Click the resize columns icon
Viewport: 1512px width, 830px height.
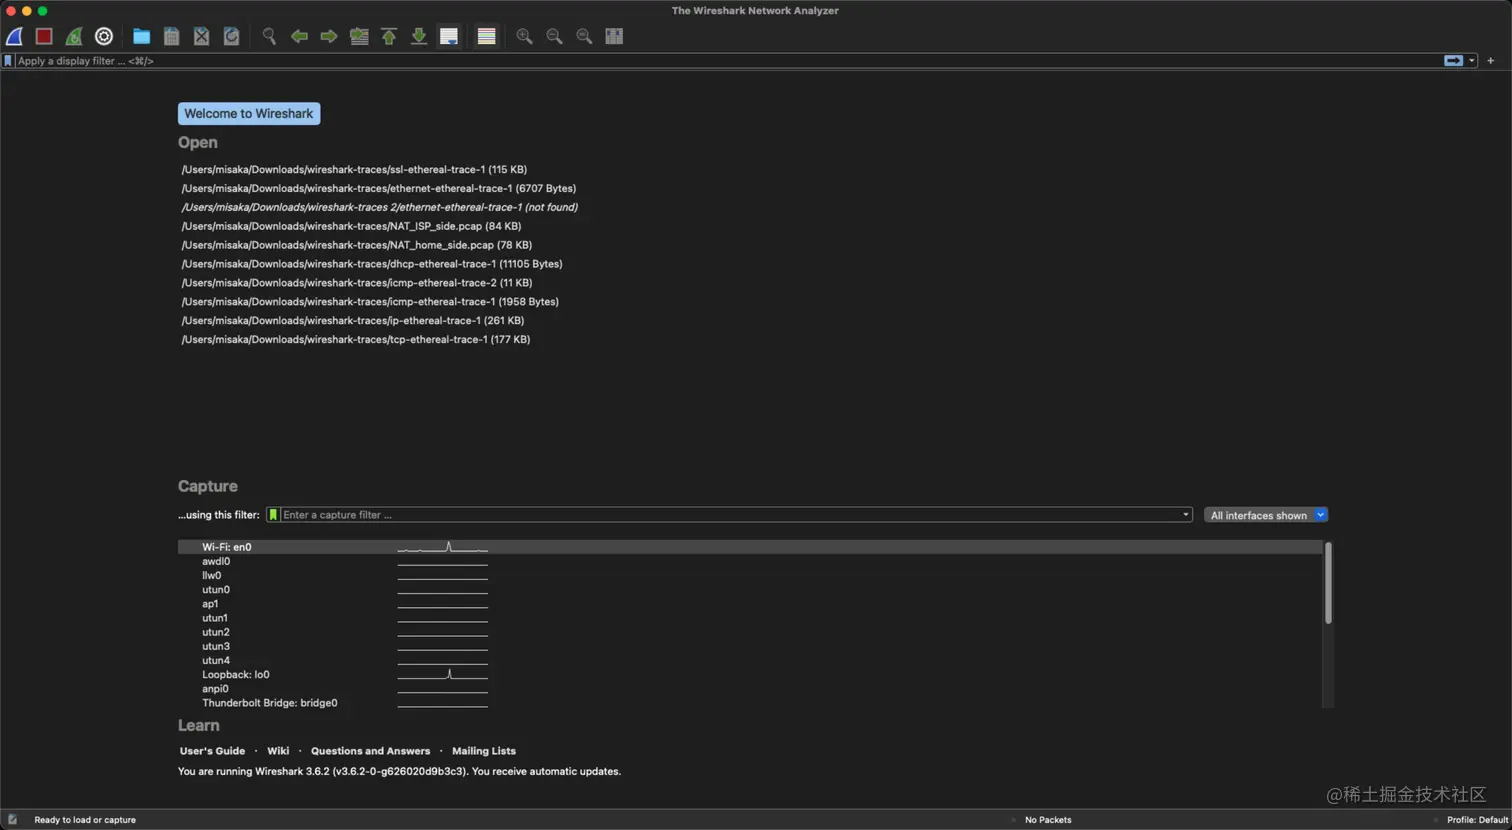[x=614, y=36]
